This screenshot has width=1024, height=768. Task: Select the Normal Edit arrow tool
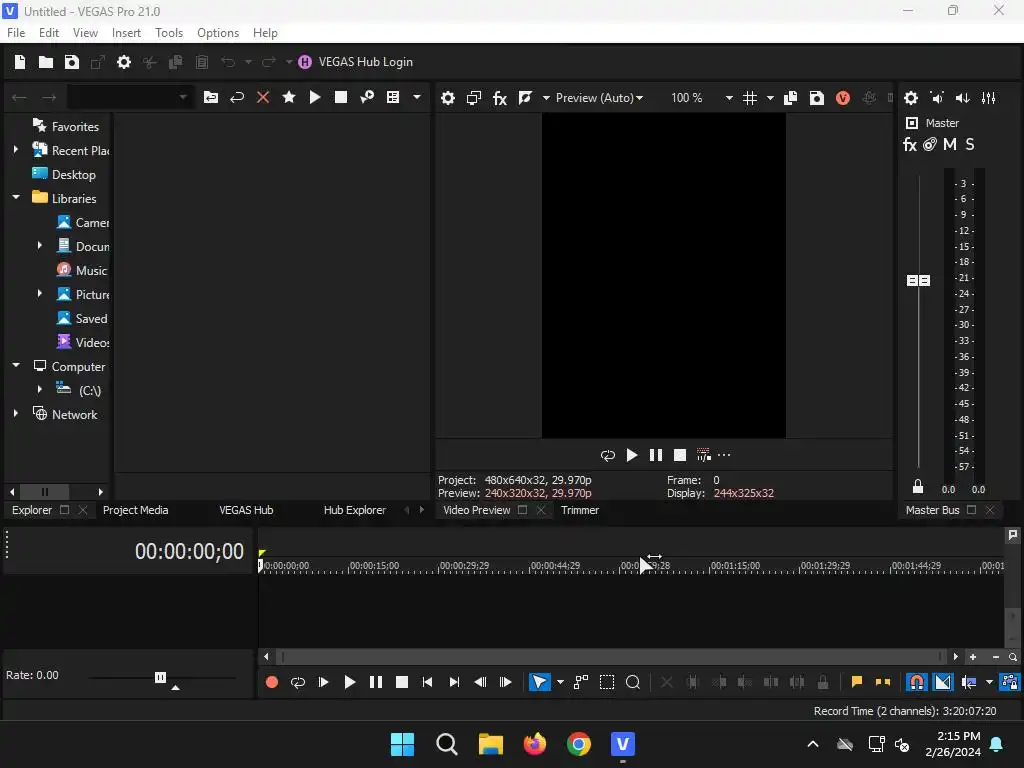coord(539,682)
